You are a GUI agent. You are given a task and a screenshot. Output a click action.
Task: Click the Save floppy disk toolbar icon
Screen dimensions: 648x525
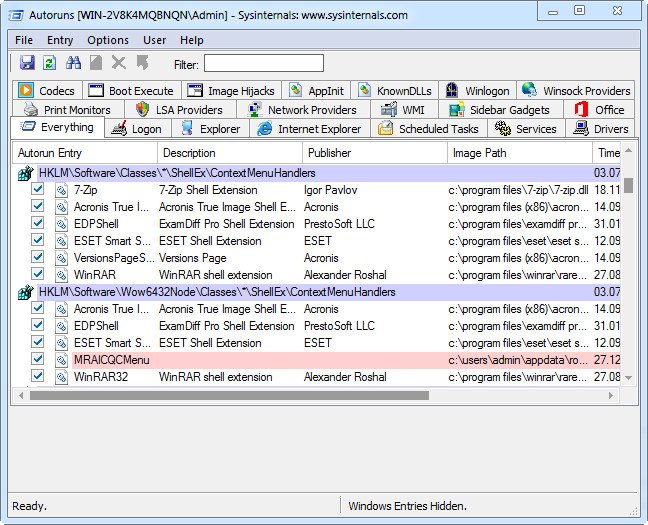[27, 63]
